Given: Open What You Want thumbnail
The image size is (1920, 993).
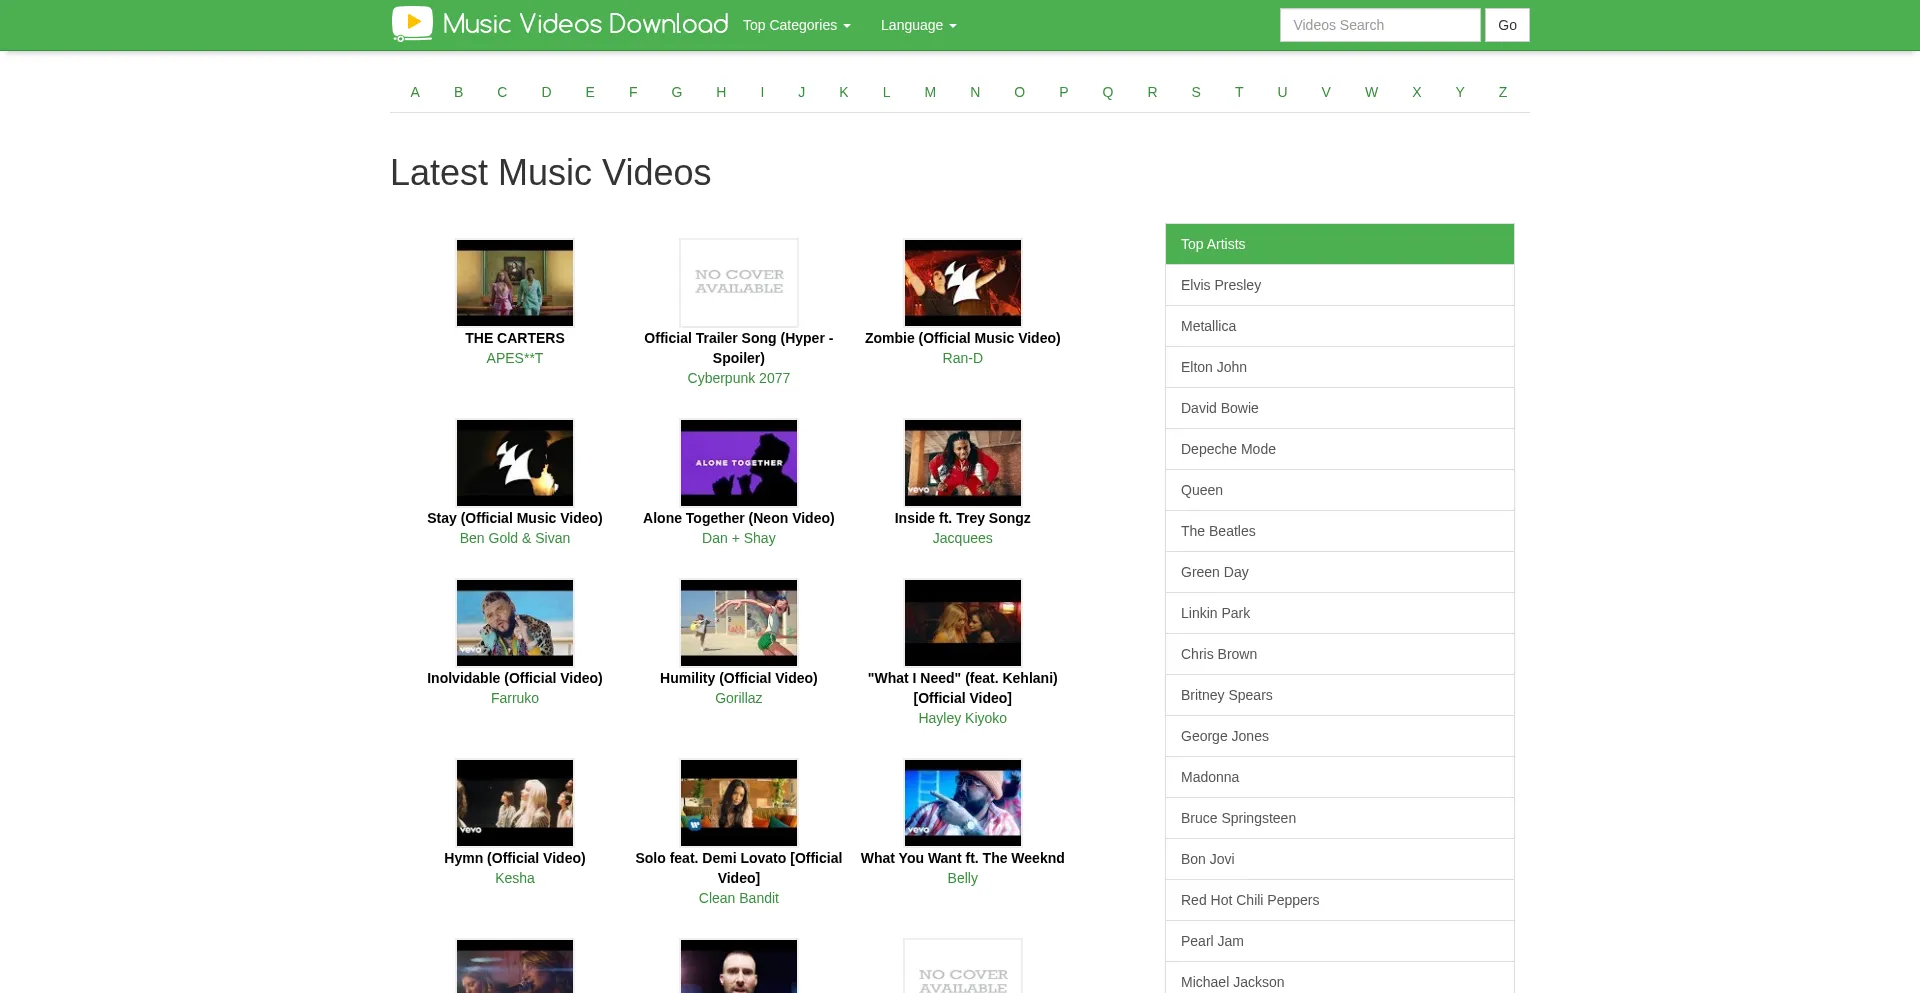Looking at the screenshot, I should click(963, 803).
